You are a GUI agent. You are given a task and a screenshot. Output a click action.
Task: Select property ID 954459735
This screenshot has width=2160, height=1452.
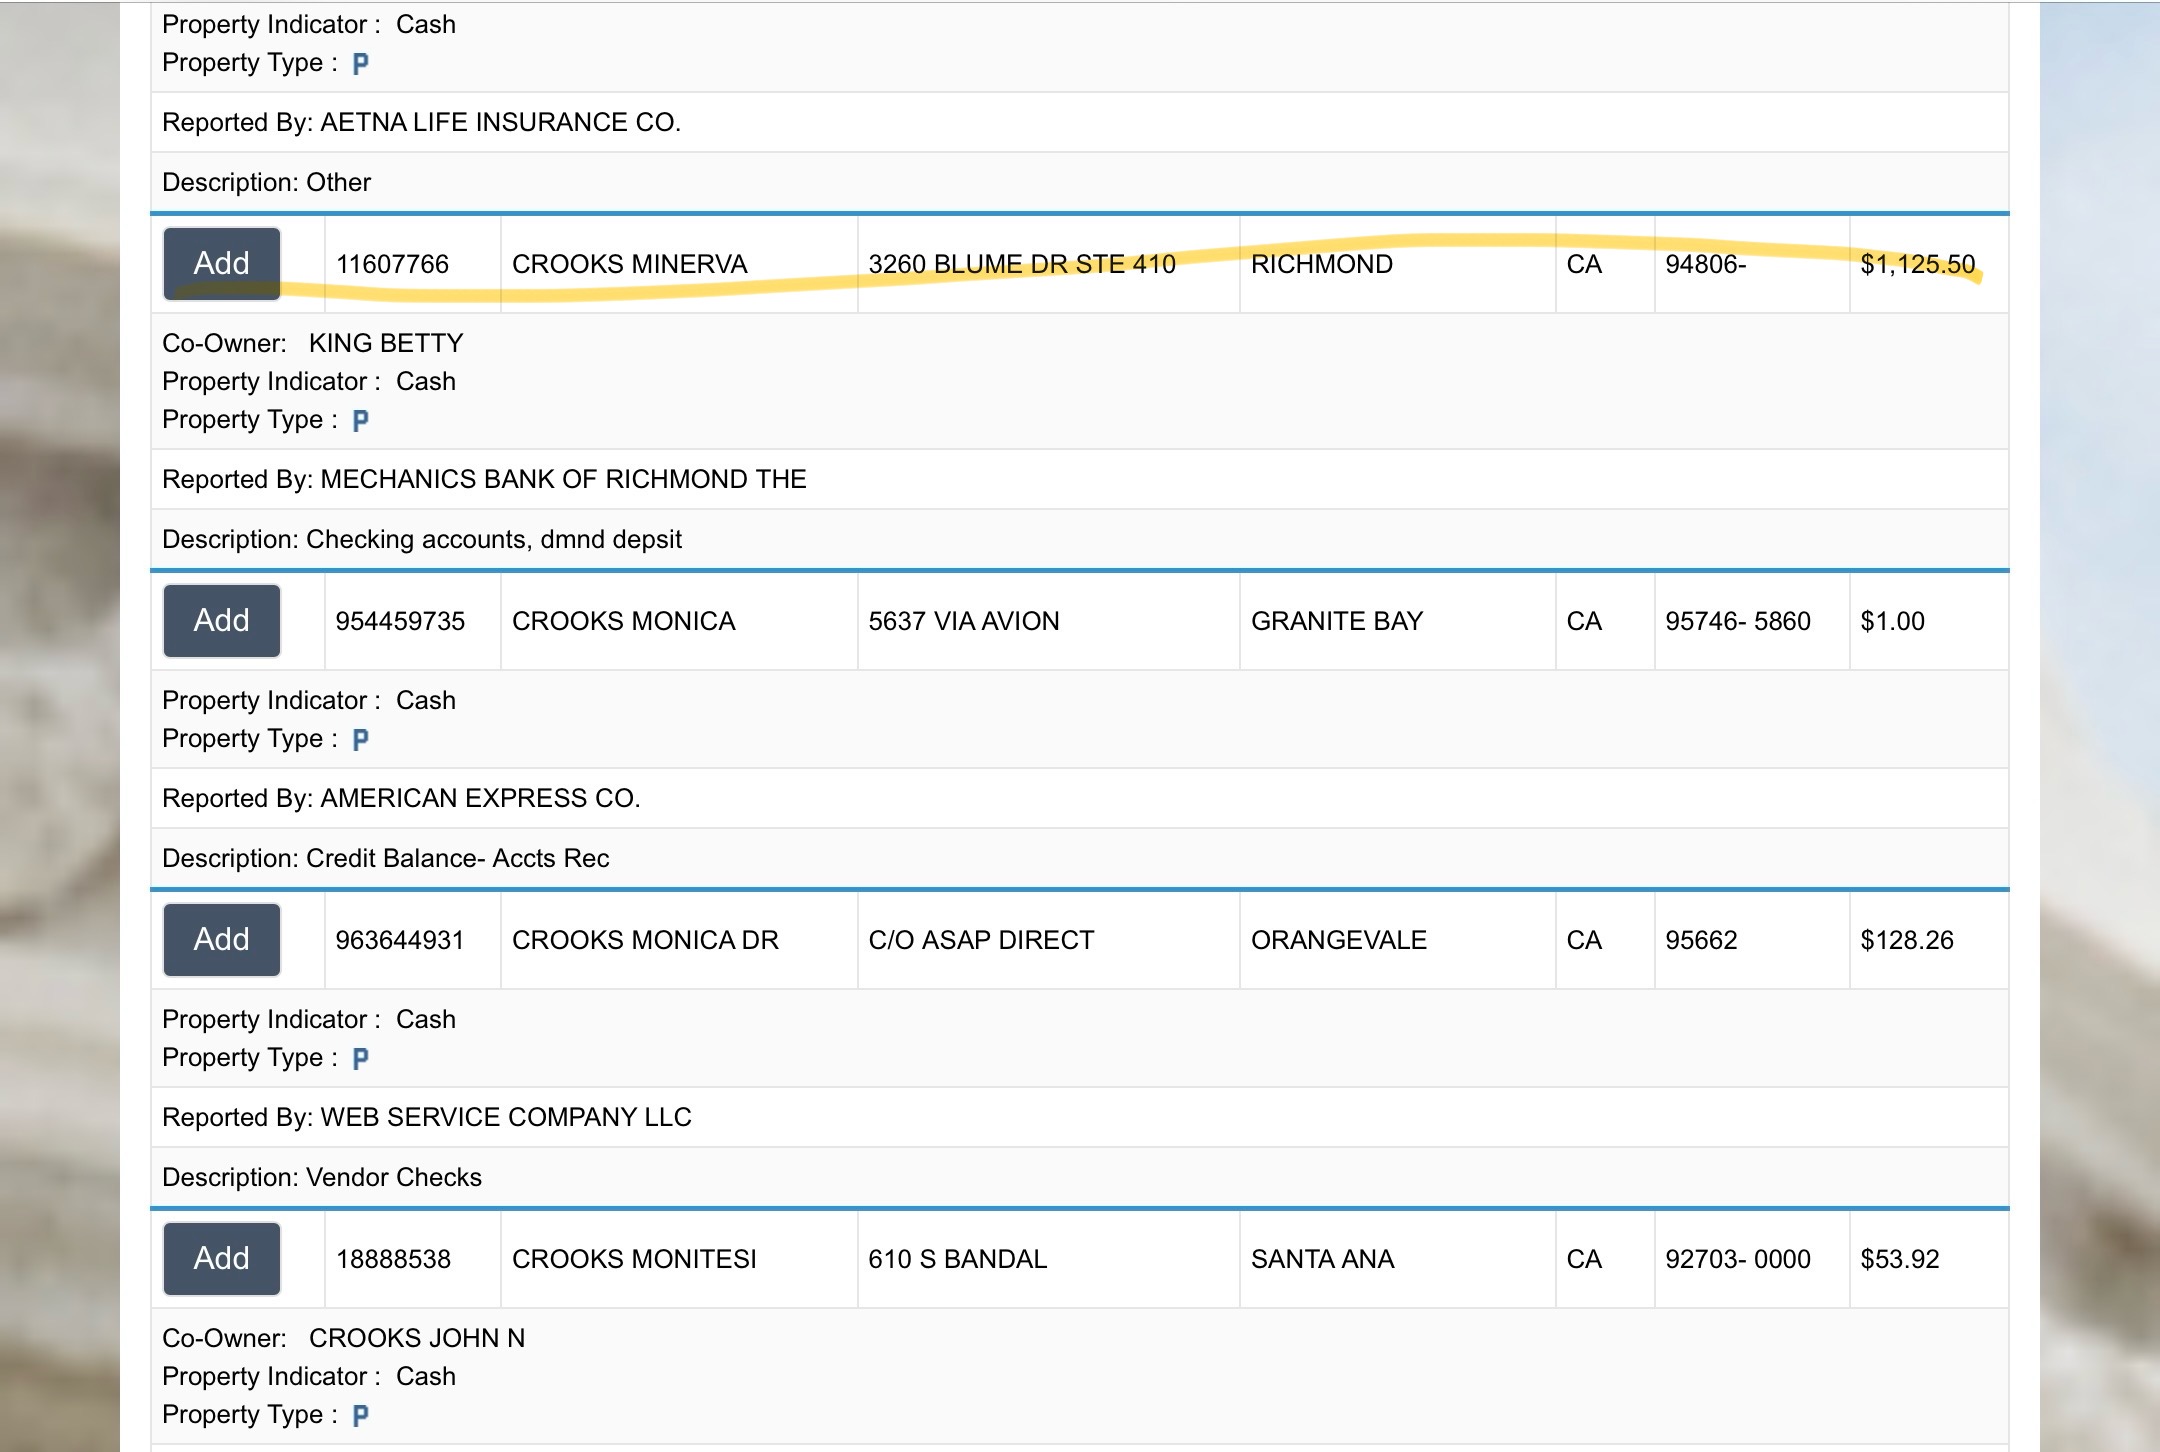coord(400,621)
